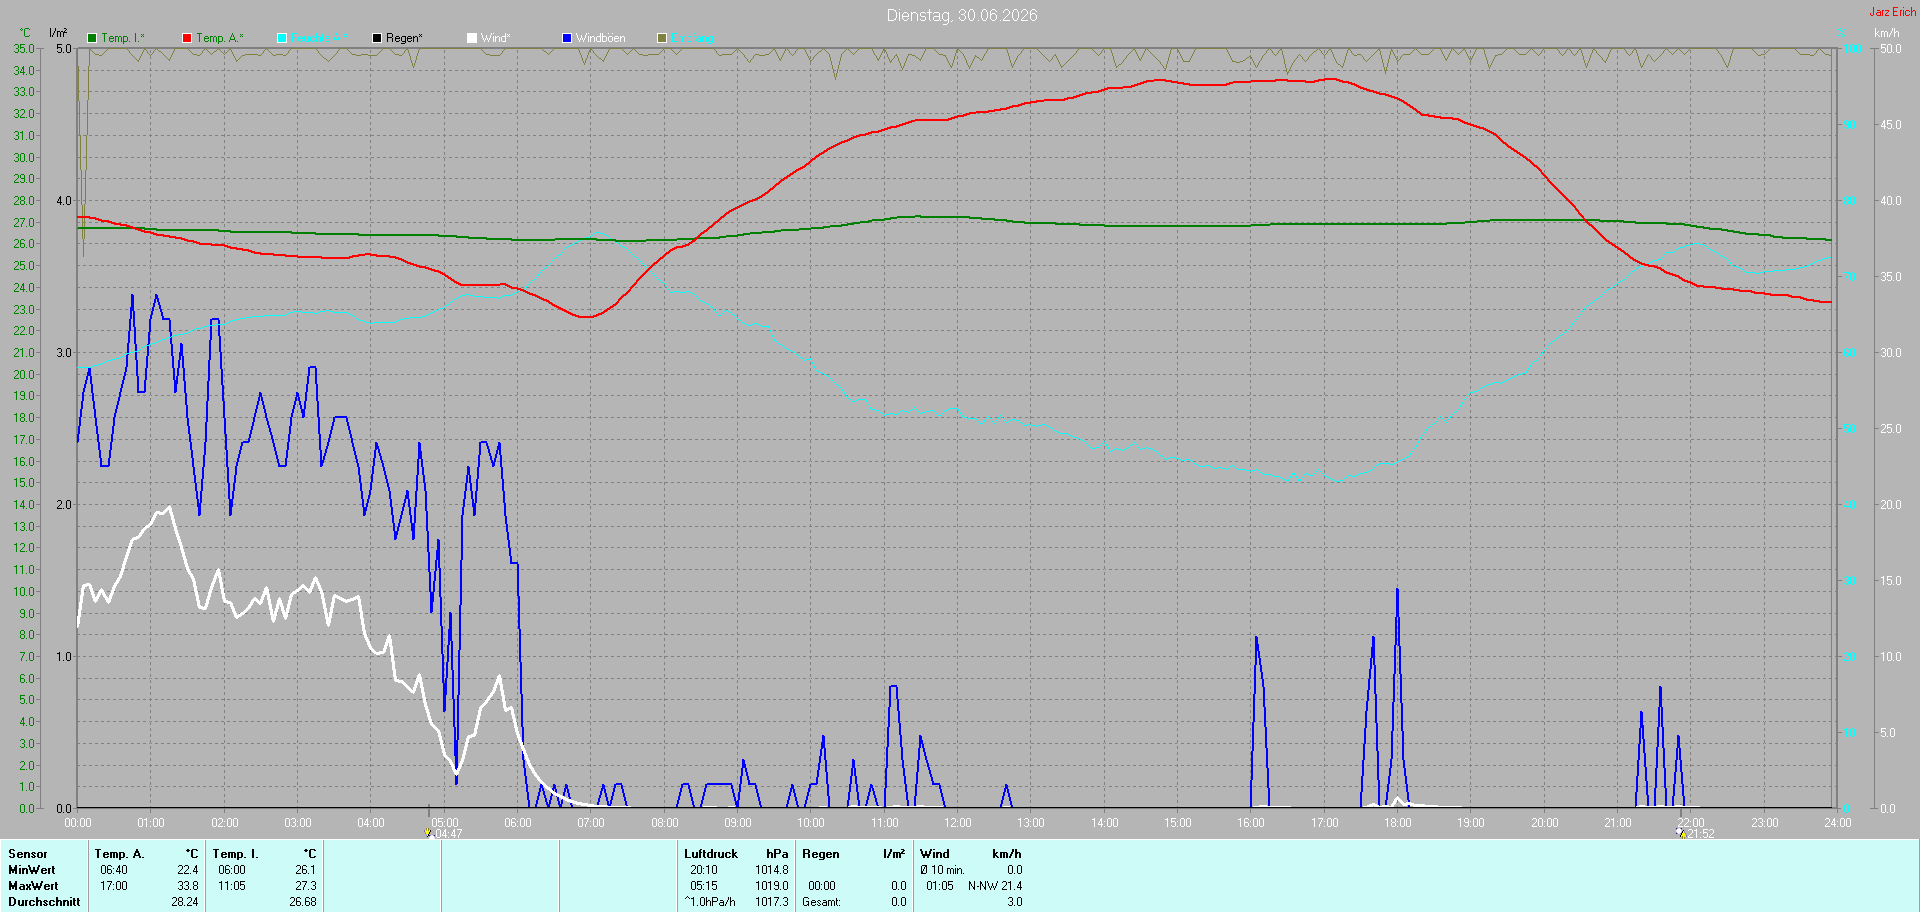The height and width of the screenshot is (912, 1920).
Task: Click the '50.0' top wind speed scale value
Action: (1890, 49)
